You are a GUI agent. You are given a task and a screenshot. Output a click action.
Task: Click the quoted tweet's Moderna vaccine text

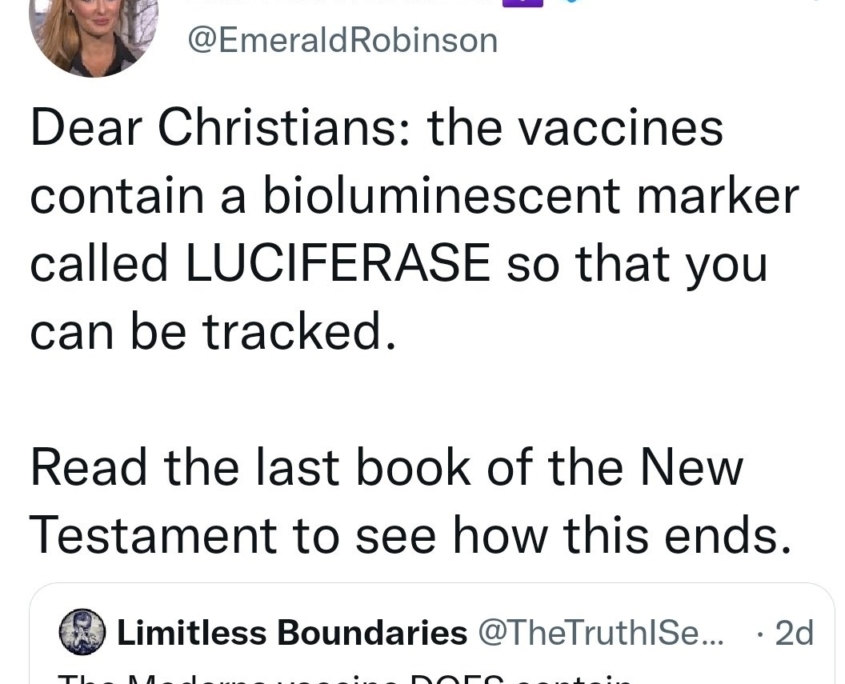pos(345,679)
